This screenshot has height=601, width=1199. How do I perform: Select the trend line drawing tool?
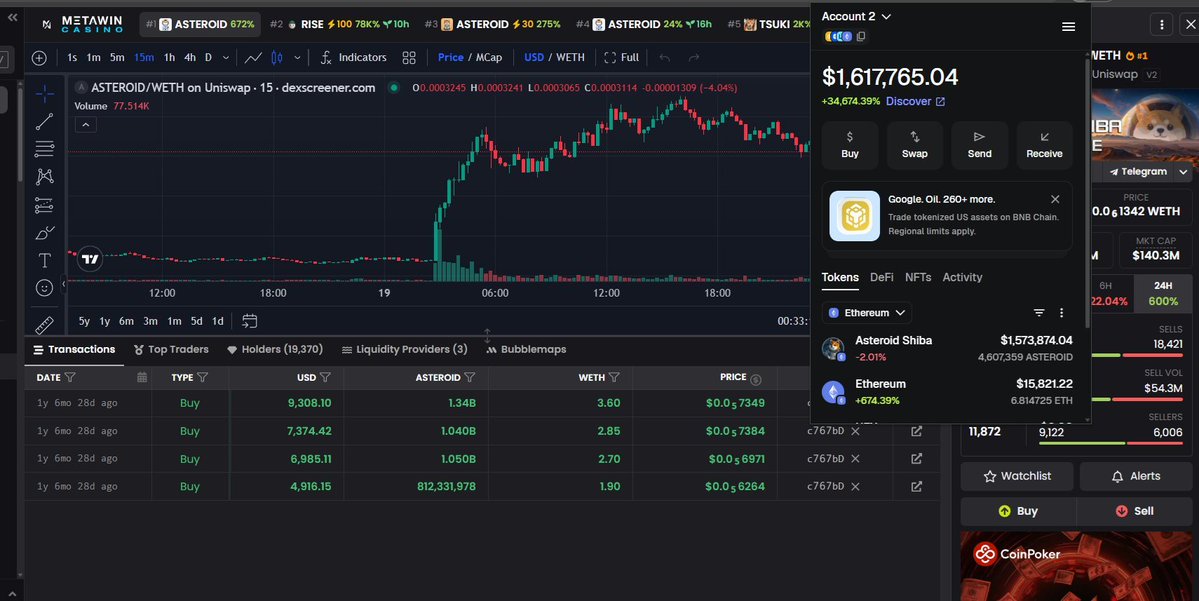42,121
